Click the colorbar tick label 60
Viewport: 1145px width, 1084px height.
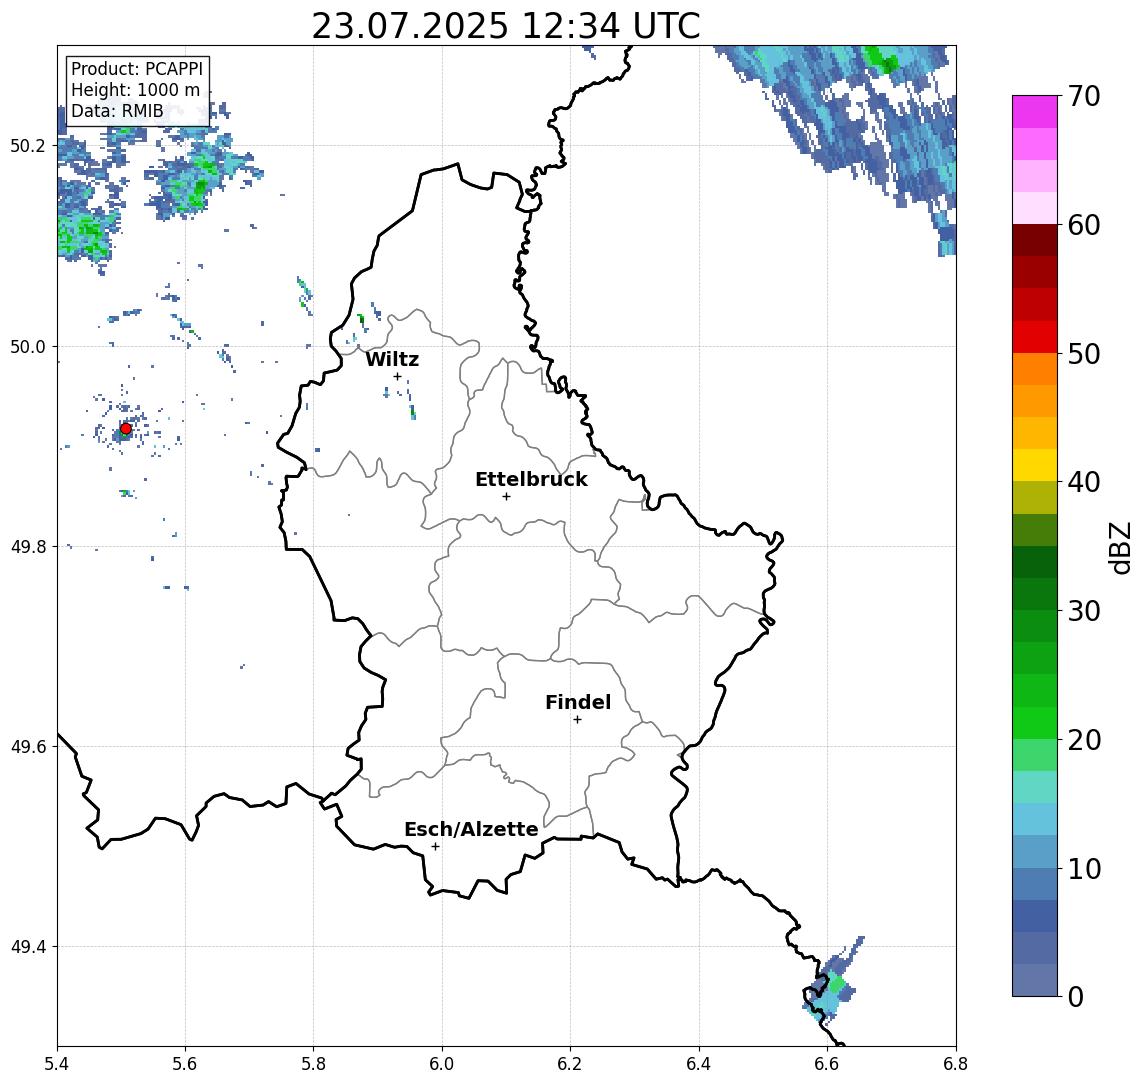tap(1084, 226)
